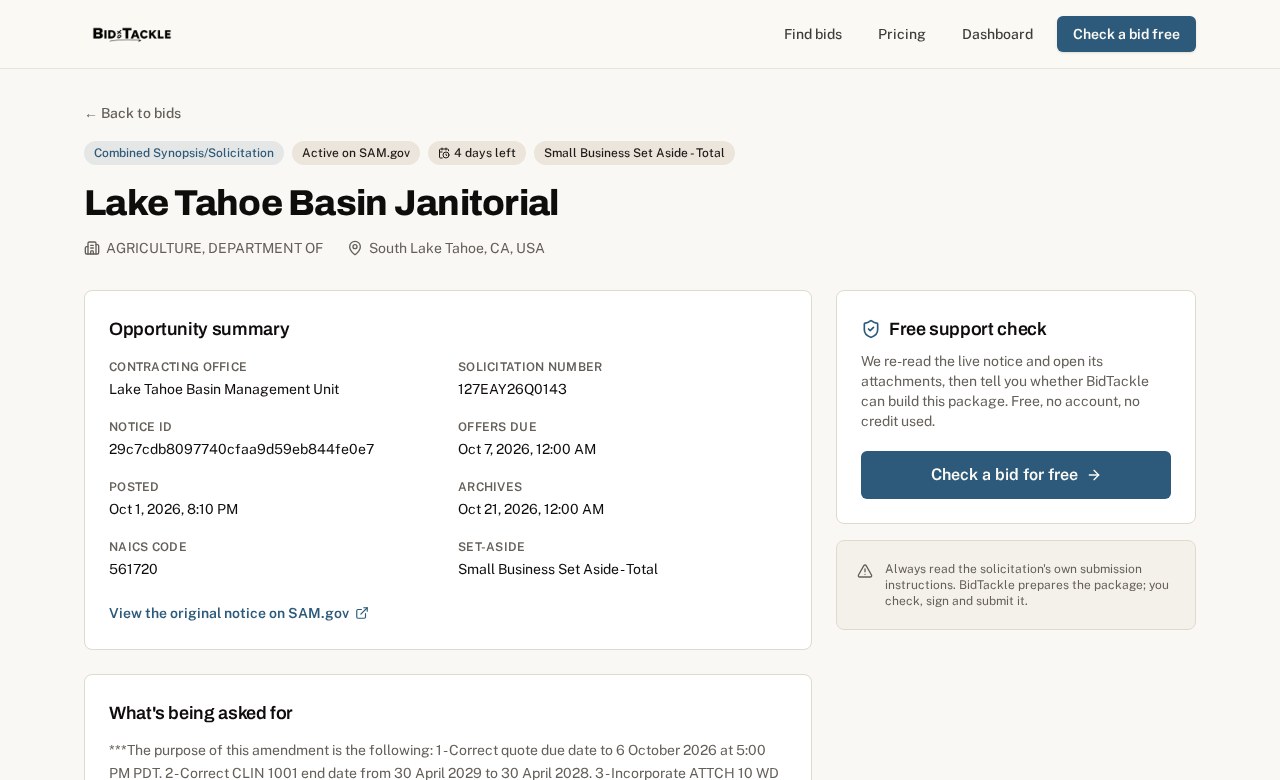Open the Find bids menu item
Screen dimensions: 1280x780
coord(813,34)
